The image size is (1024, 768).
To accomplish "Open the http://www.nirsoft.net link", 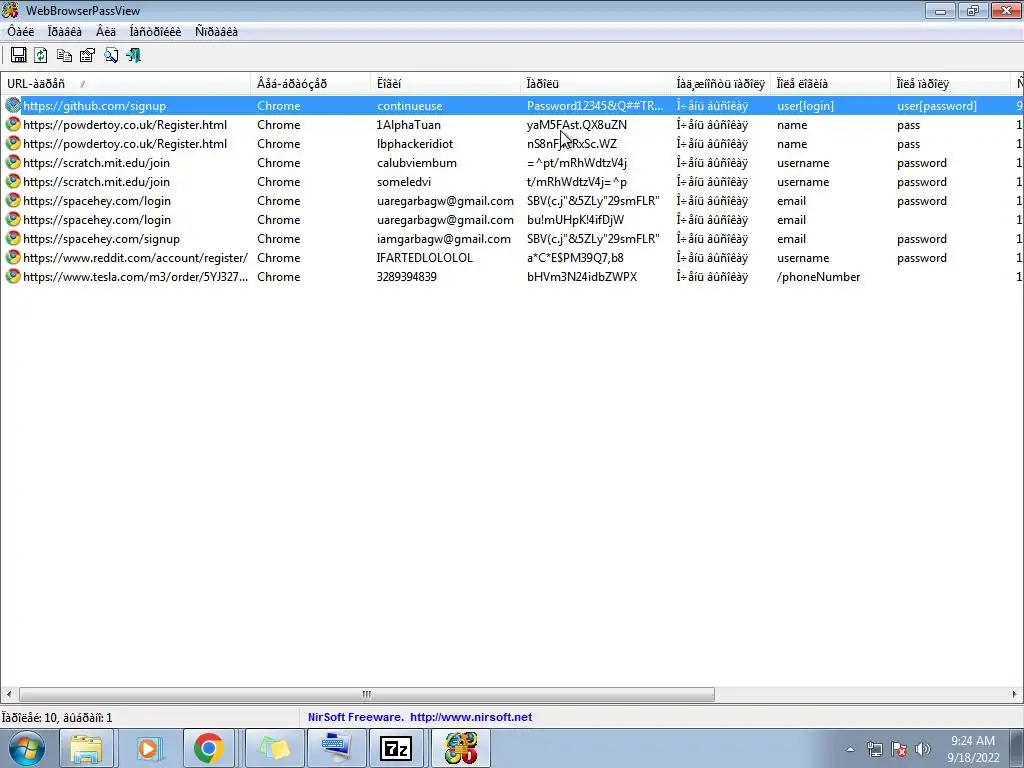I will pos(471,717).
